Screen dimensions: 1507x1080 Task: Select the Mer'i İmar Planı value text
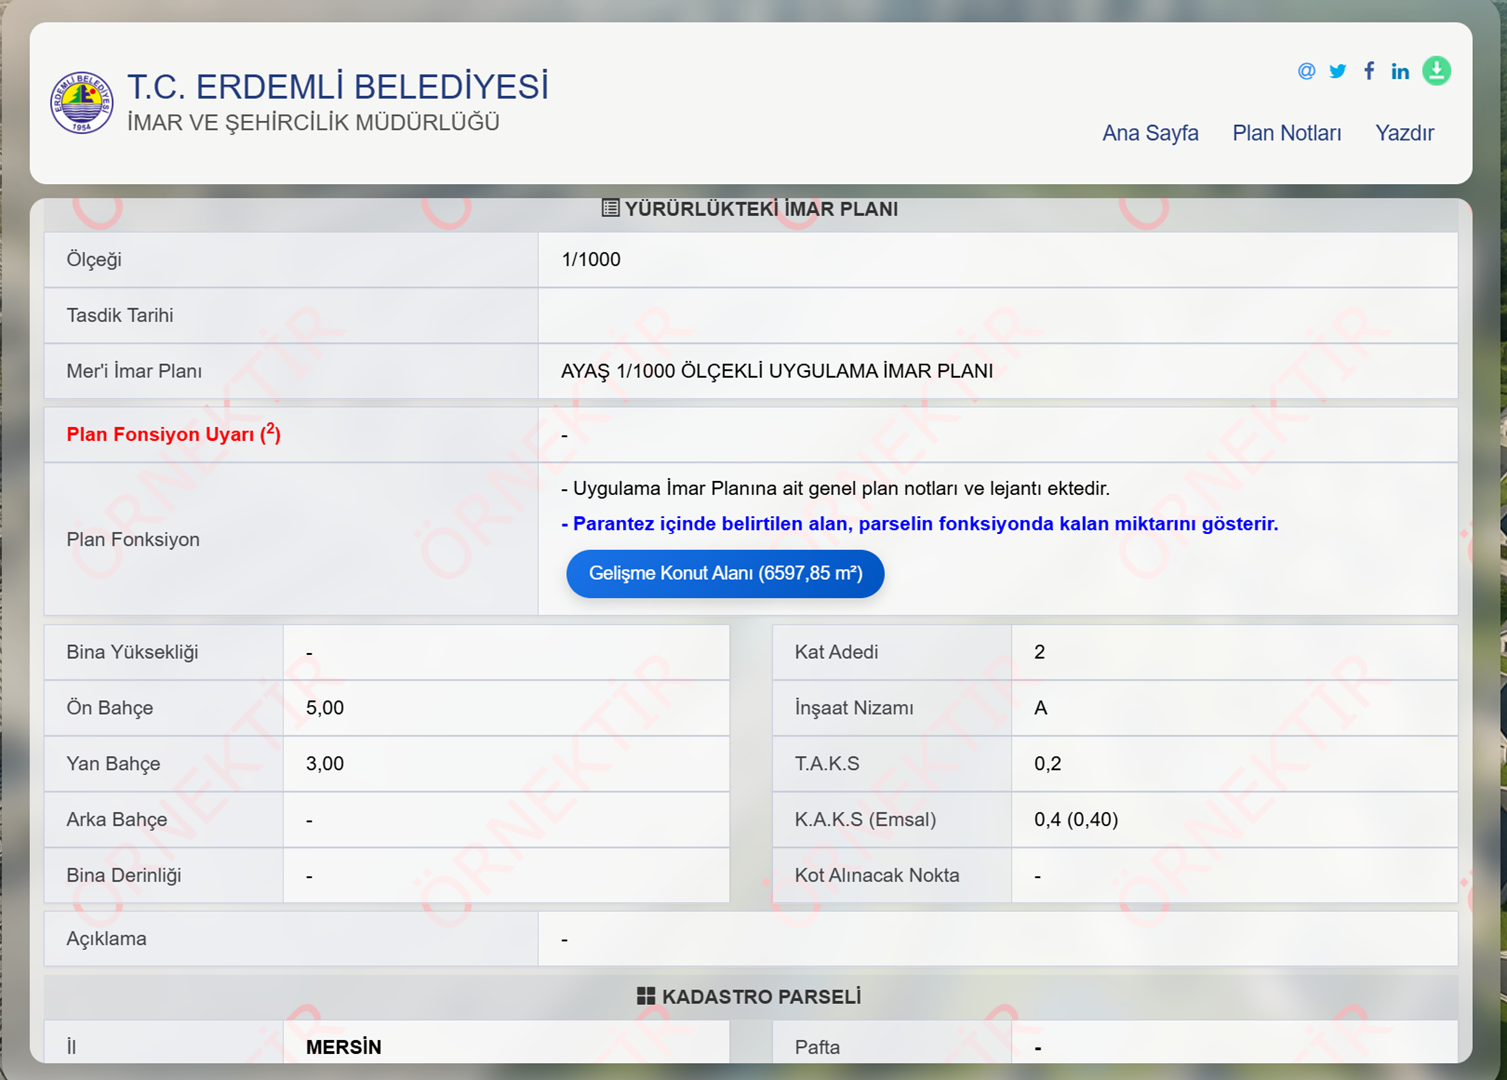(x=777, y=371)
